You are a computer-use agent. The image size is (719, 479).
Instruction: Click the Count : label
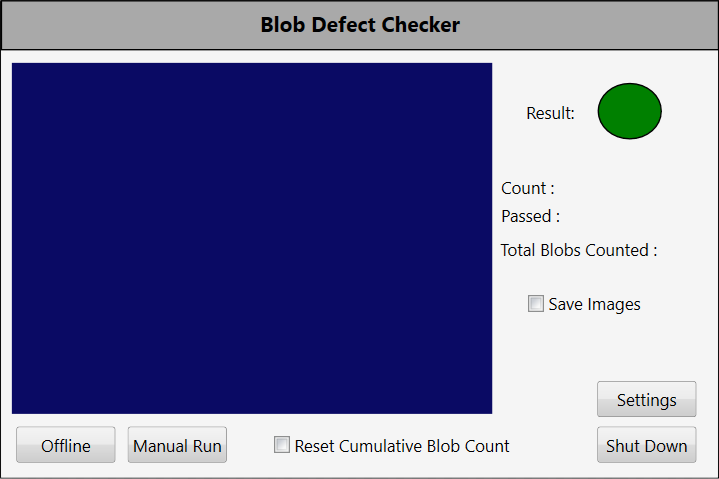click(x=528, y=188)
